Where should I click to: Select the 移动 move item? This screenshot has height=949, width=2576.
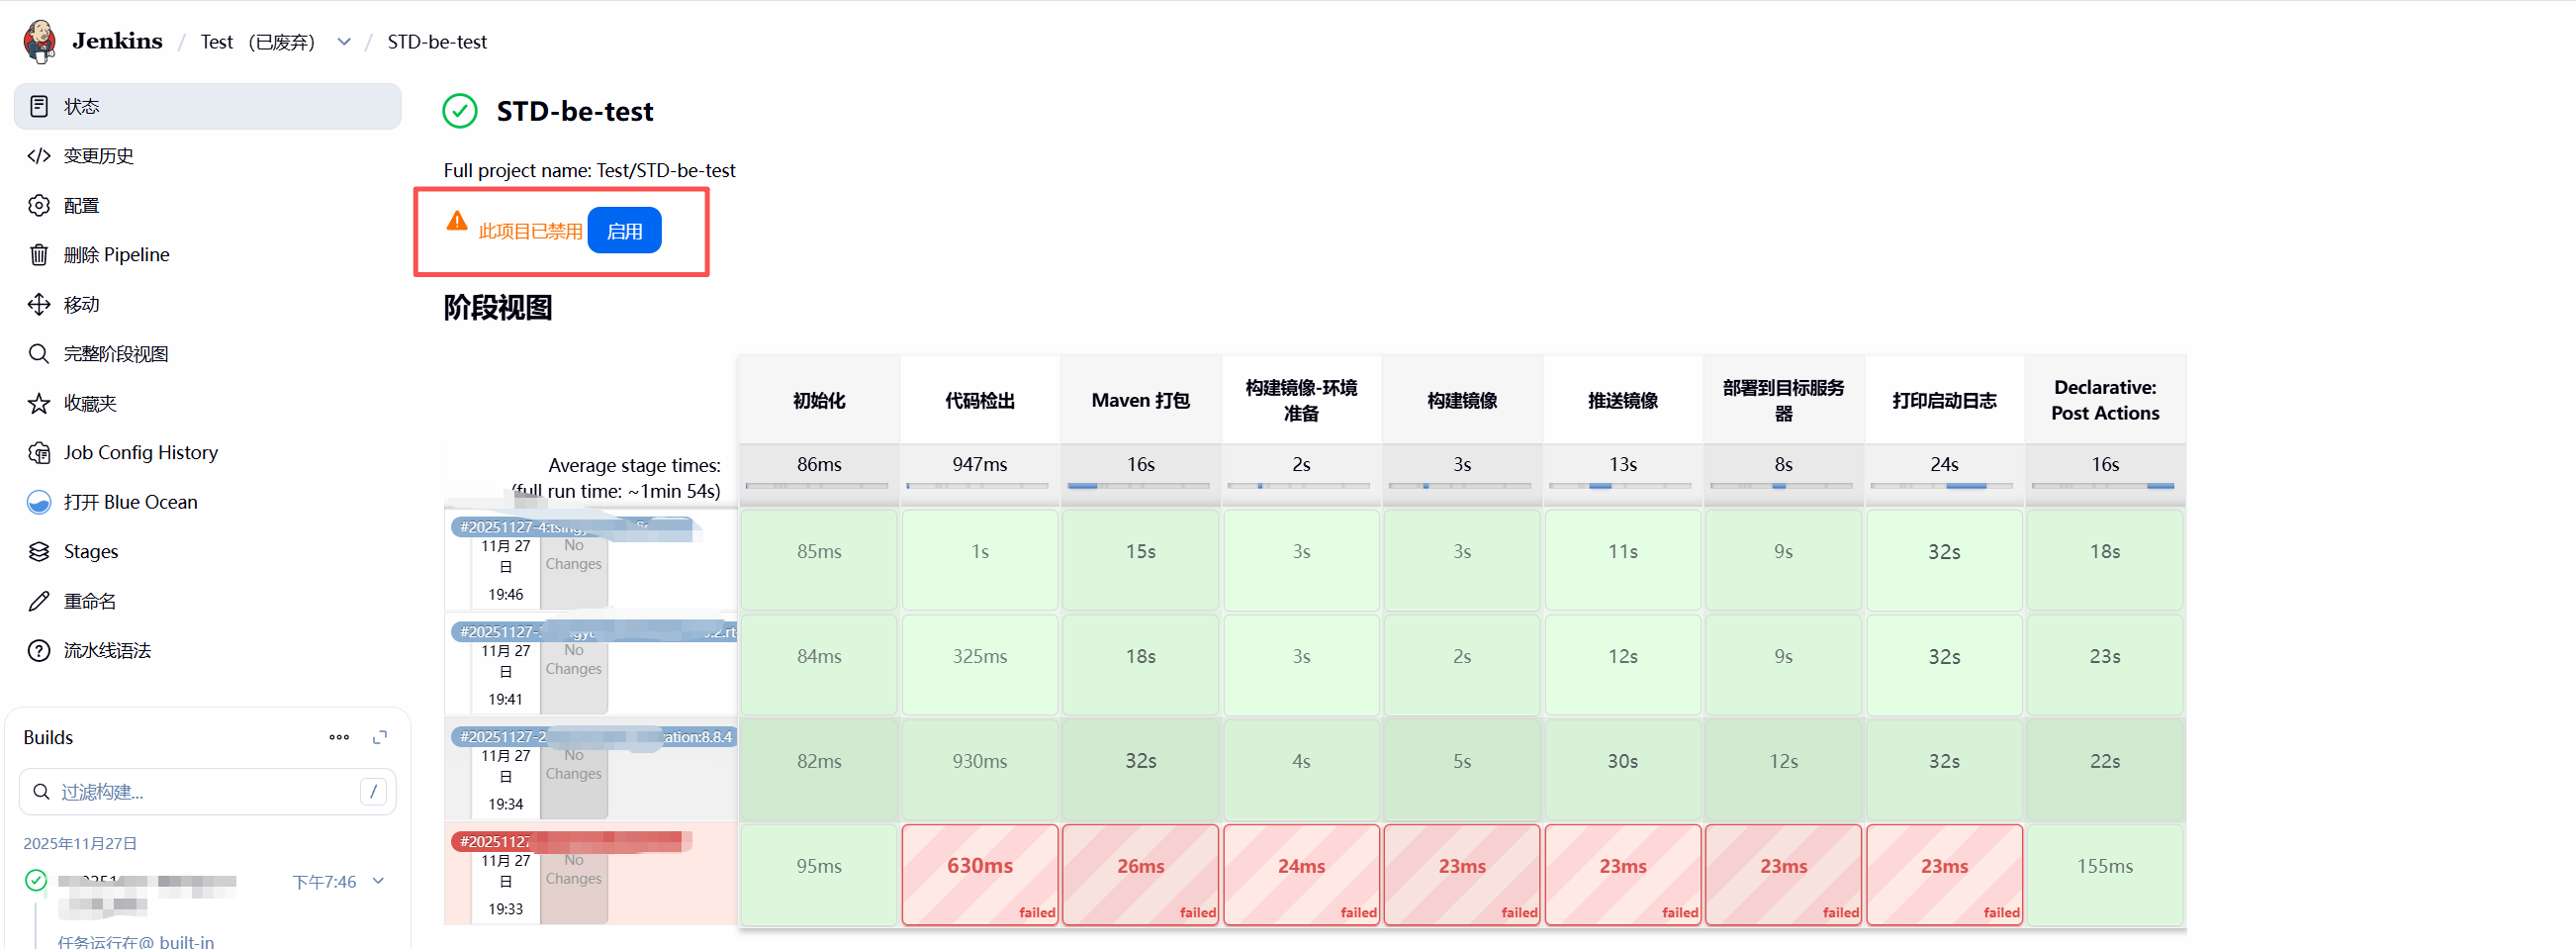point(81,305)
